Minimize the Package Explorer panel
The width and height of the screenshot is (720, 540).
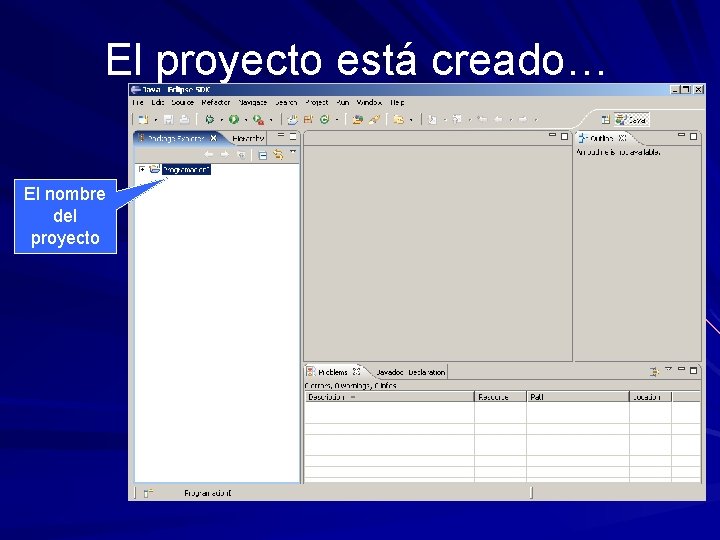[x=281, y=136]
